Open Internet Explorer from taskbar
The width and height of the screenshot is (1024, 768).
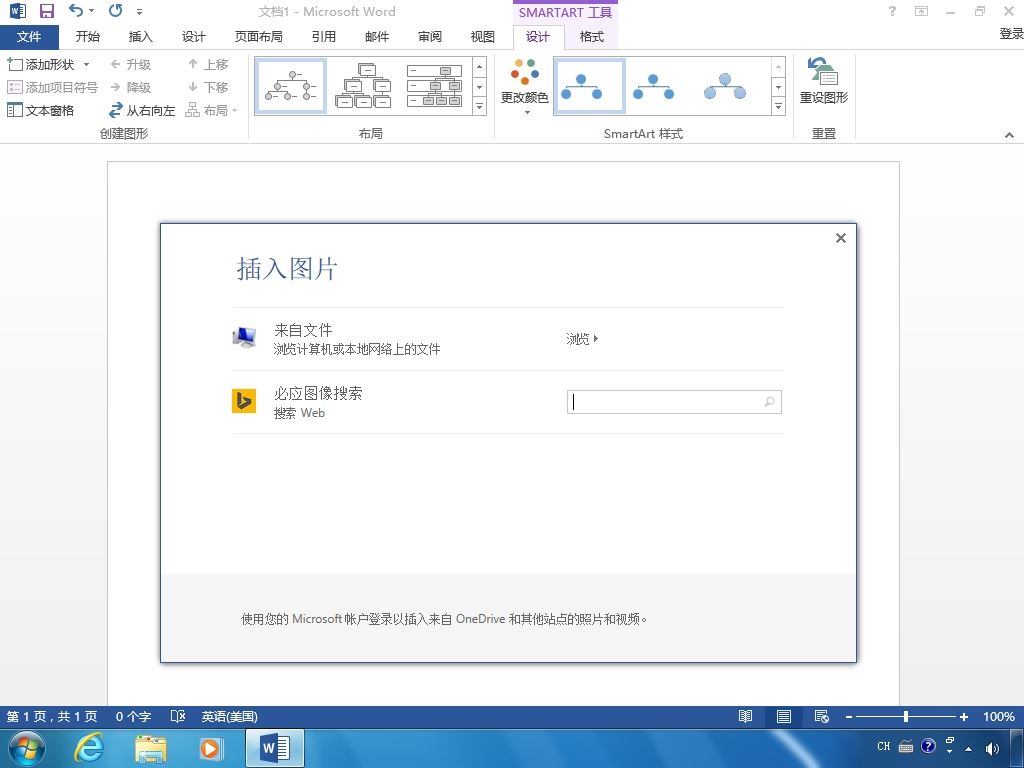click(x=88, y=748)
